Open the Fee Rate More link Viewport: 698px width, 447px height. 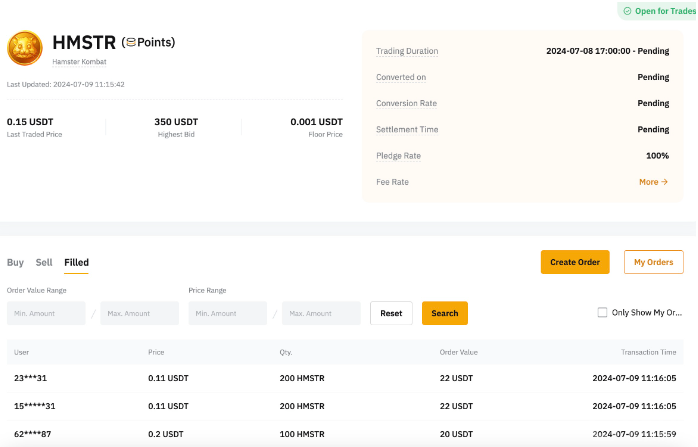click(x=653, y=182)
